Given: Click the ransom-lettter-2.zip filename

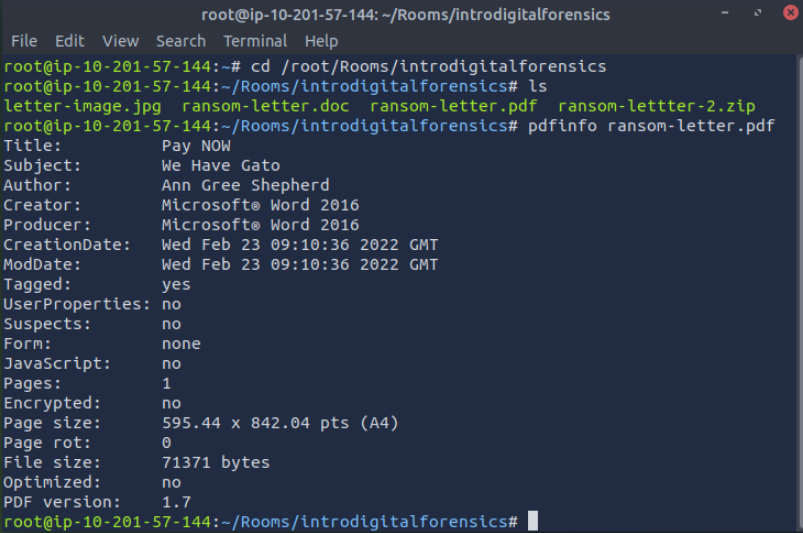Looking at the screenshot, I should pyautogui.click(x=656, y=106).
